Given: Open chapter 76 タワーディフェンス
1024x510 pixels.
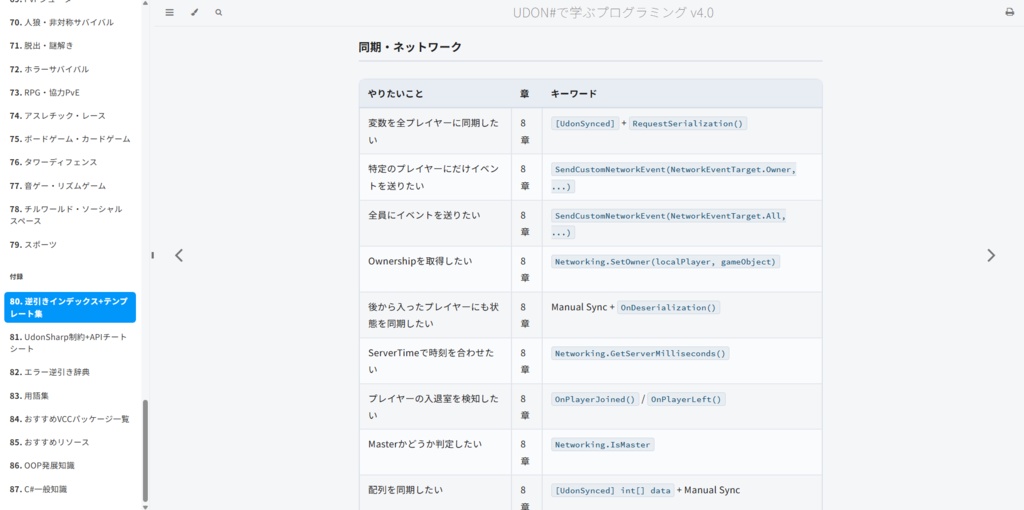Looking at the screenshot, I should coord(54,162).
